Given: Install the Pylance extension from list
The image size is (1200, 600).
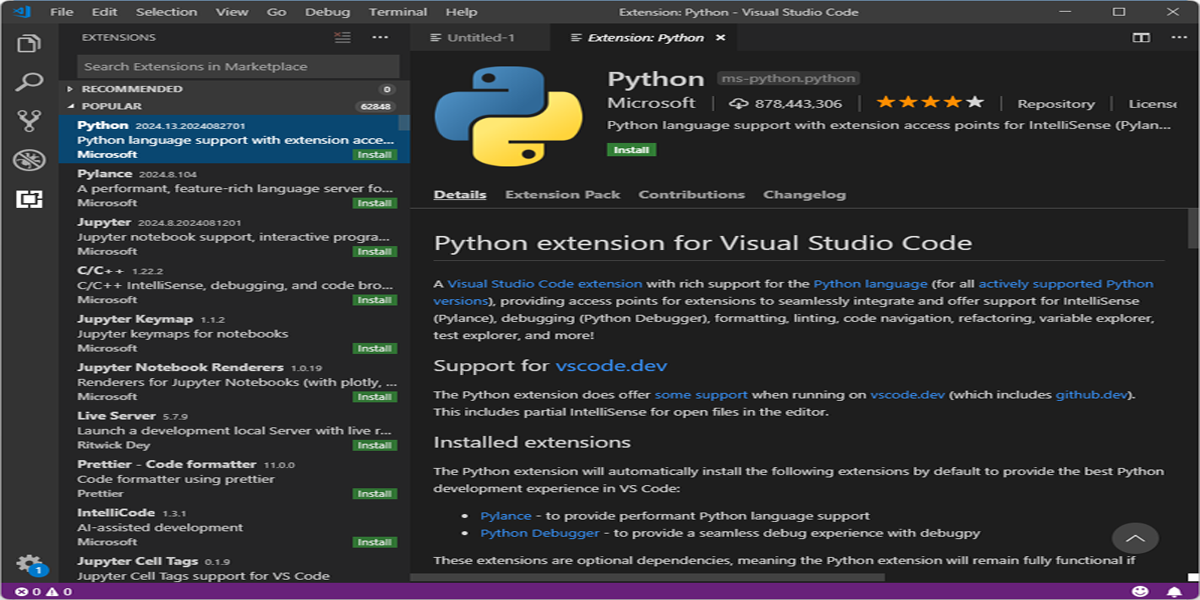Looking at the screenshot, I should [x=375, y=203].
